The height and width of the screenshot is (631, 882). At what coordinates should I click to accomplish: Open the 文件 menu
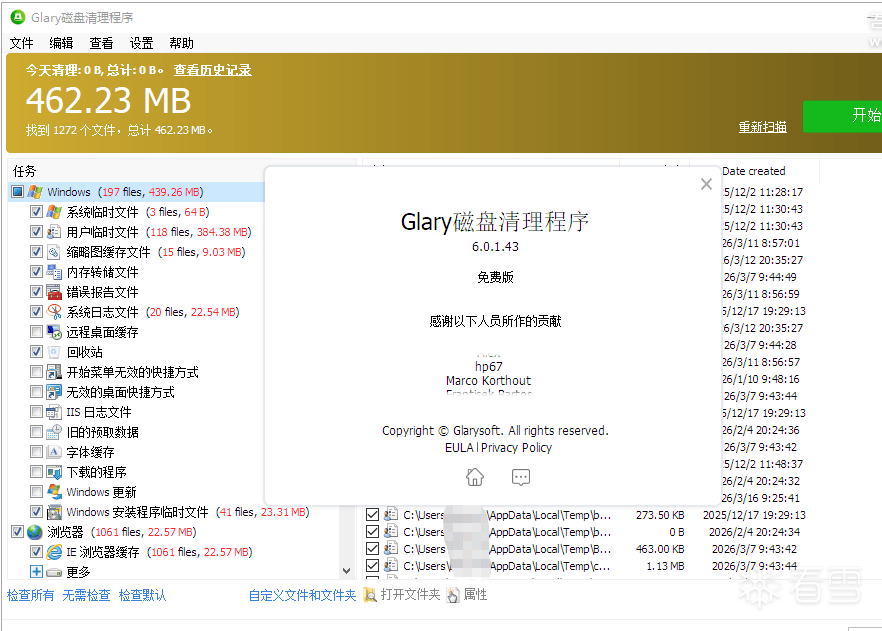pyautogui.click(x=21, y=43)
